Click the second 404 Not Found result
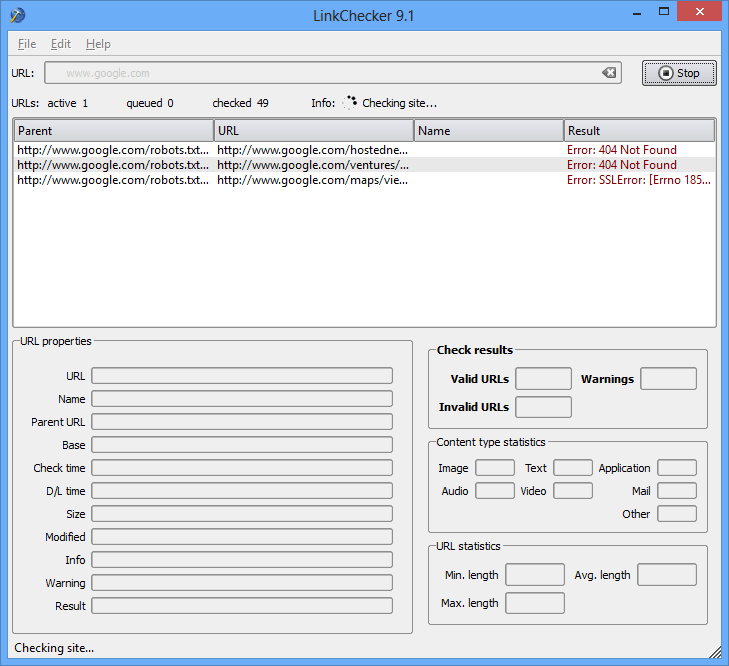729x666 pixels. click(622, 165)
